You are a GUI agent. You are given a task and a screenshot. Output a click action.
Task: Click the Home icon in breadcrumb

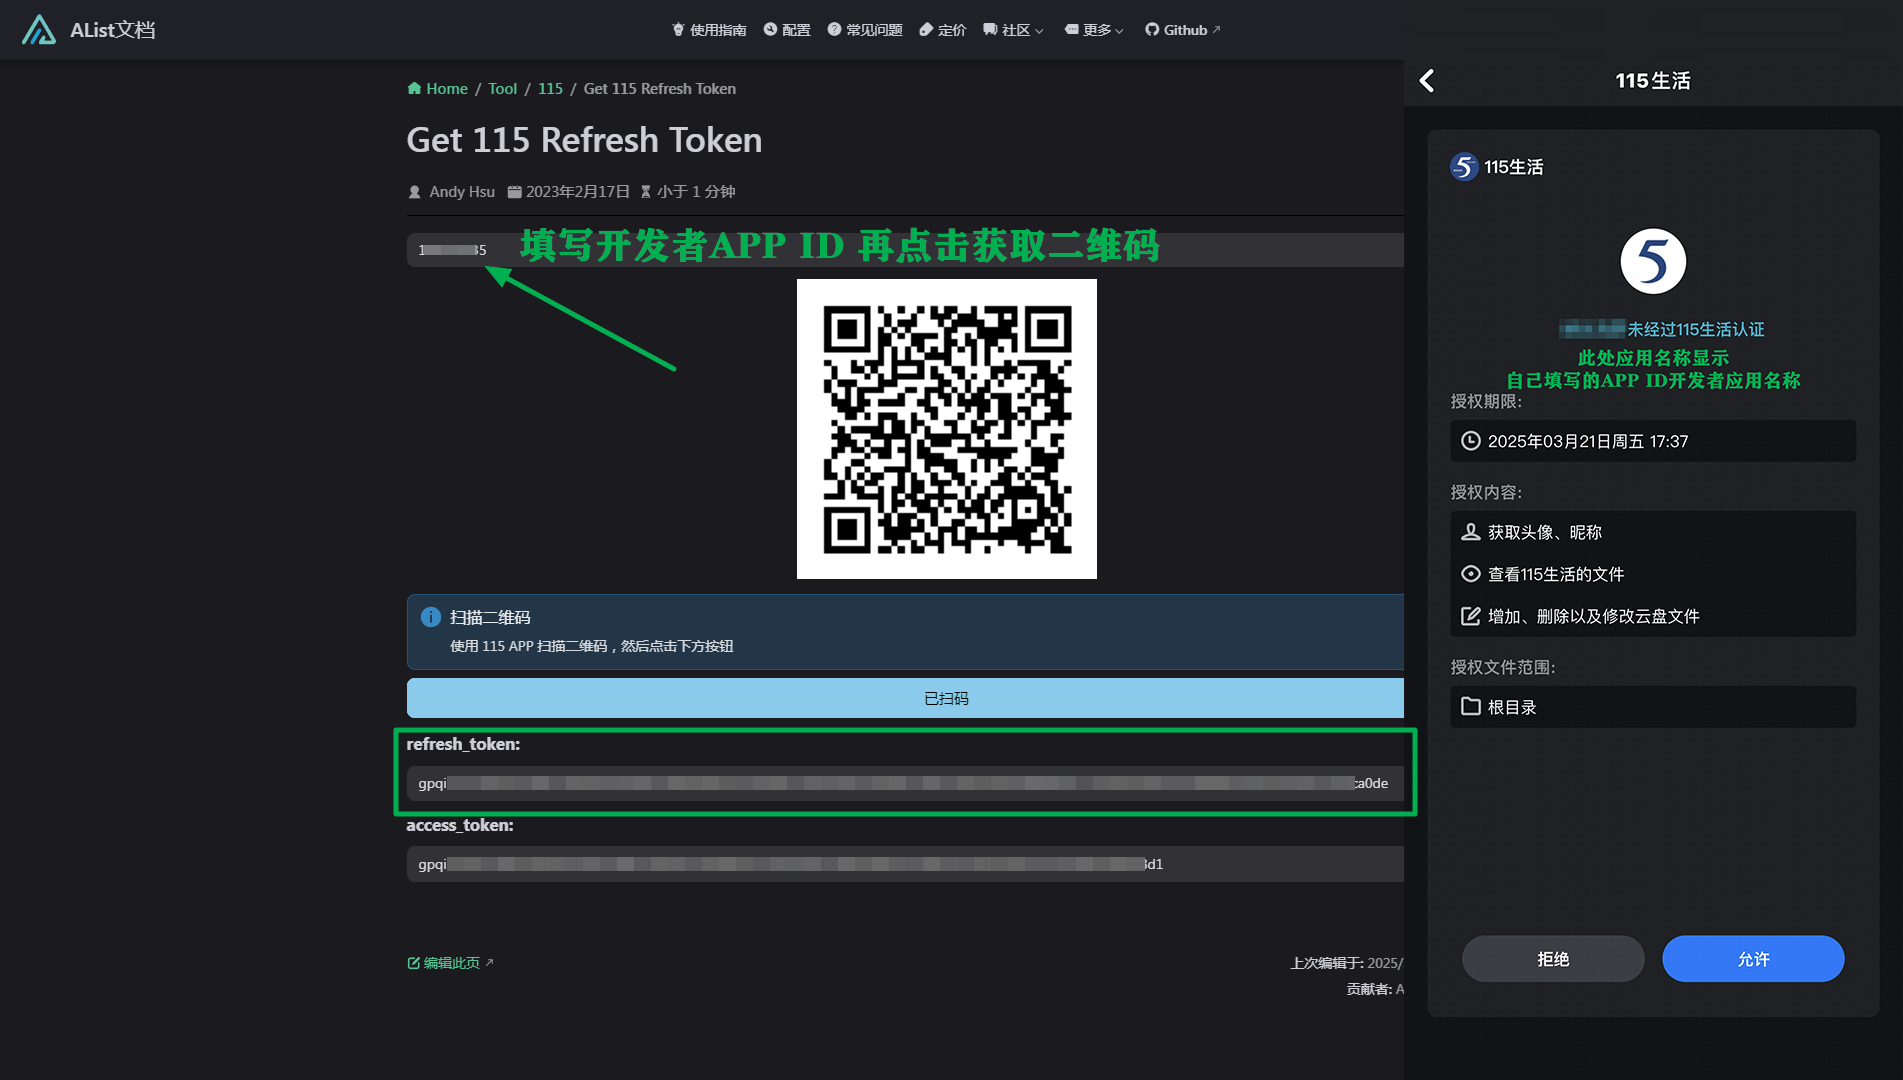tap(414, 89)
